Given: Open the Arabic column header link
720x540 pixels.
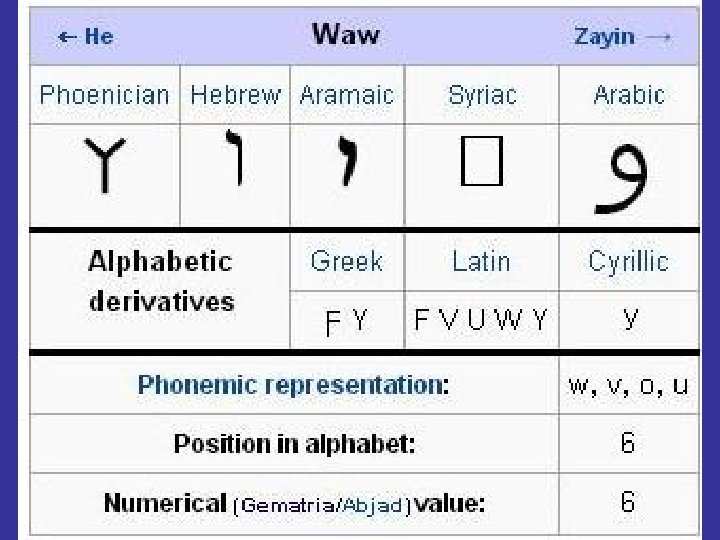Looking at the screenshot, I should tap(628, 95).
